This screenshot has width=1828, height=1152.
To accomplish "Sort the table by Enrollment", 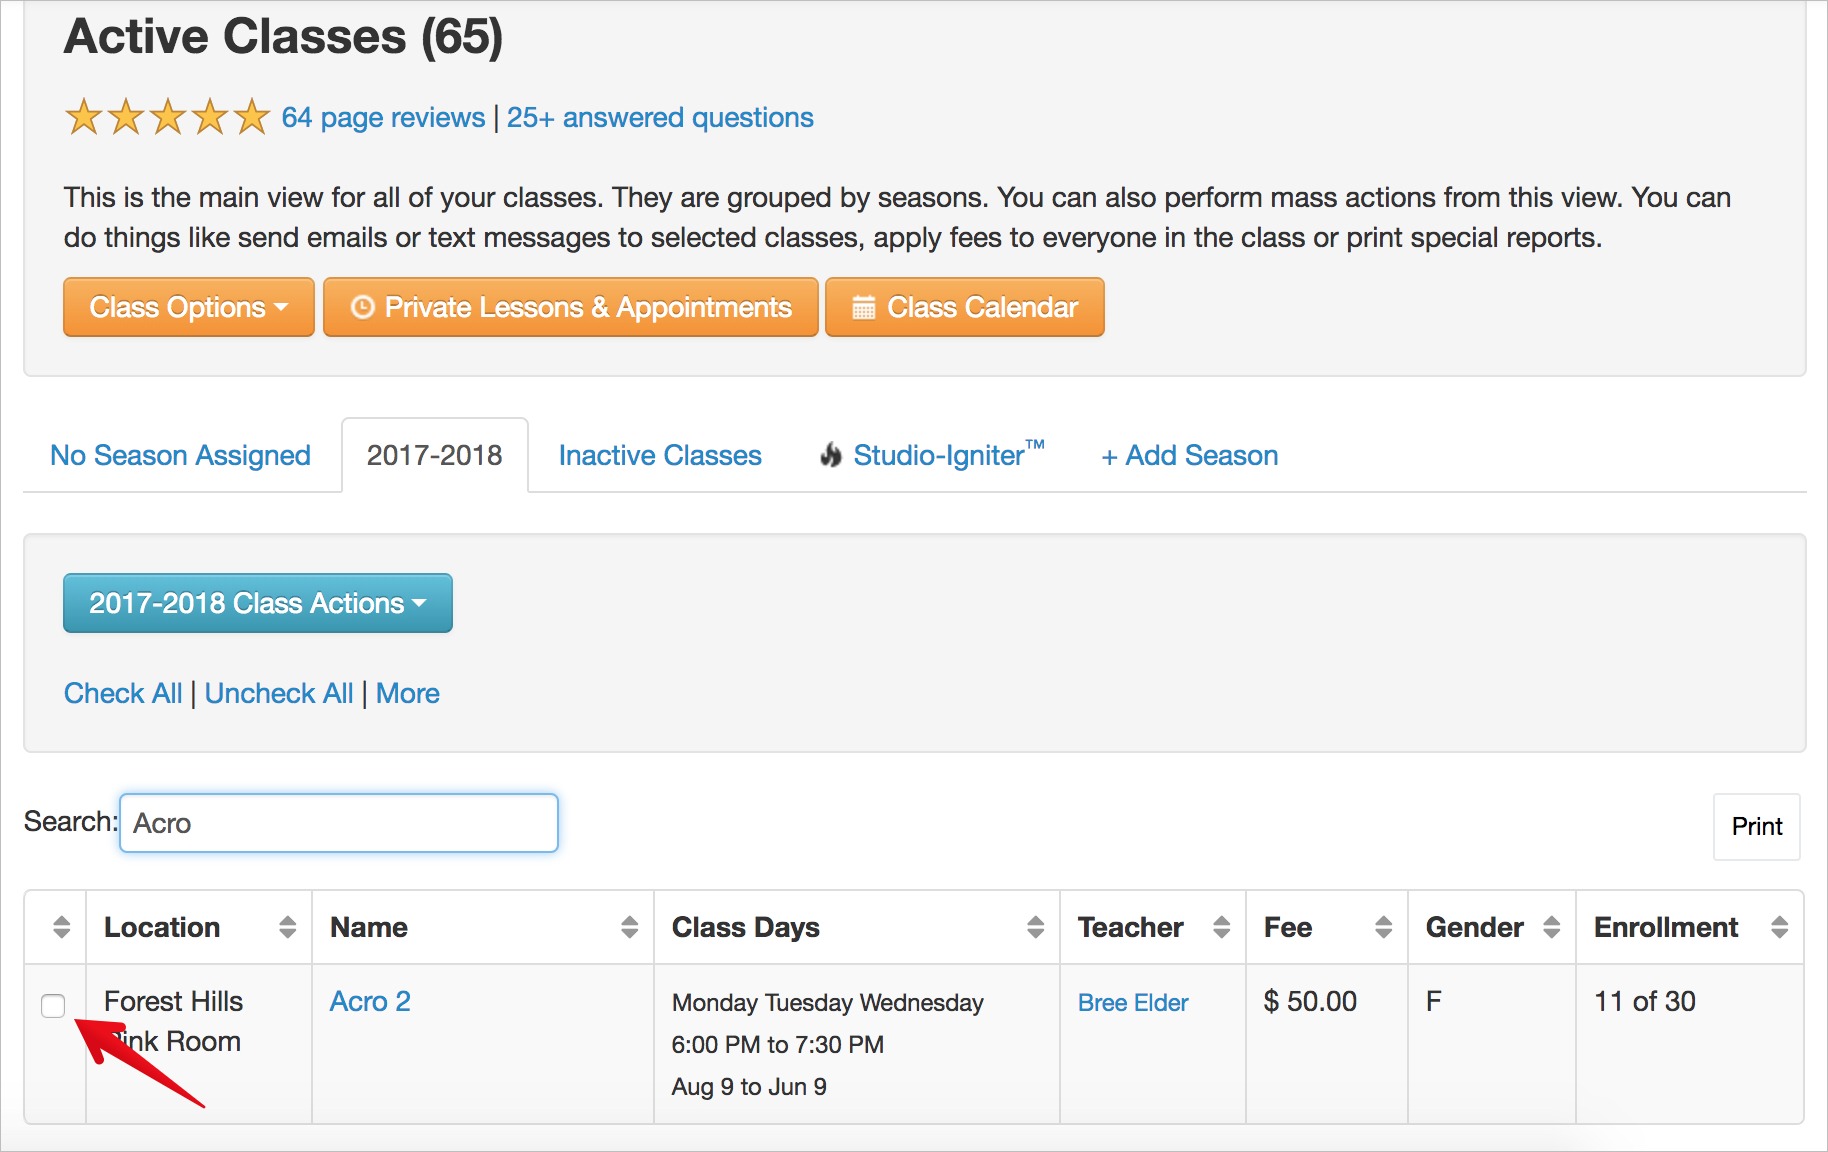I will click(x=1690, y=927).
